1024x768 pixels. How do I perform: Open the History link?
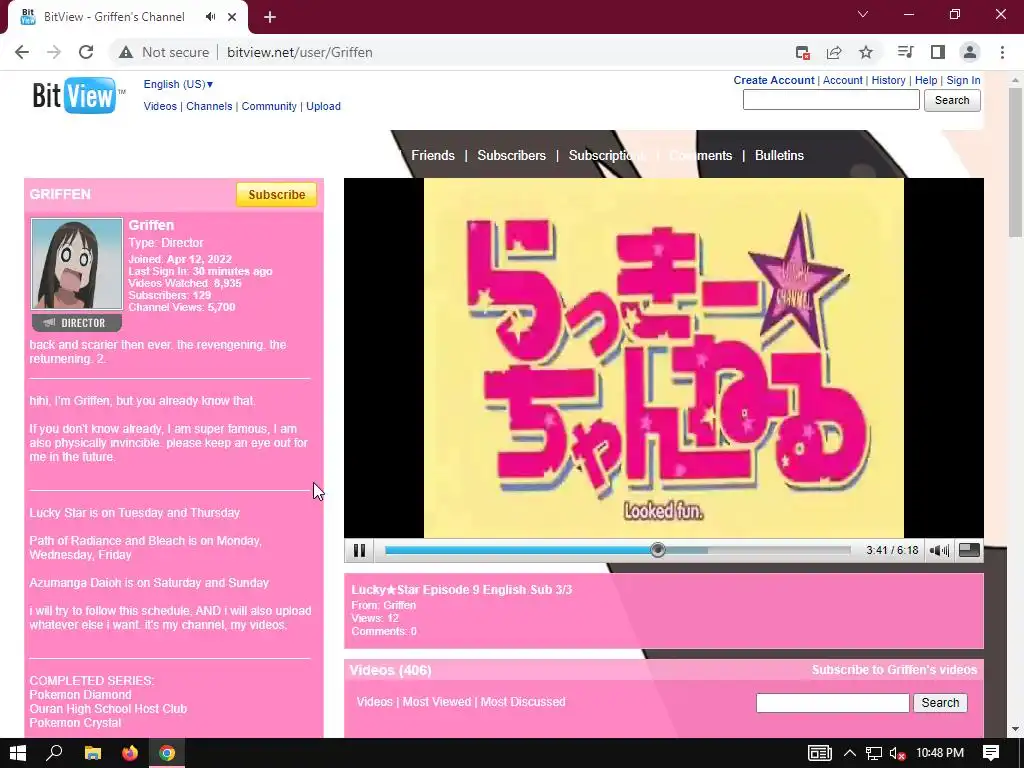888,80
